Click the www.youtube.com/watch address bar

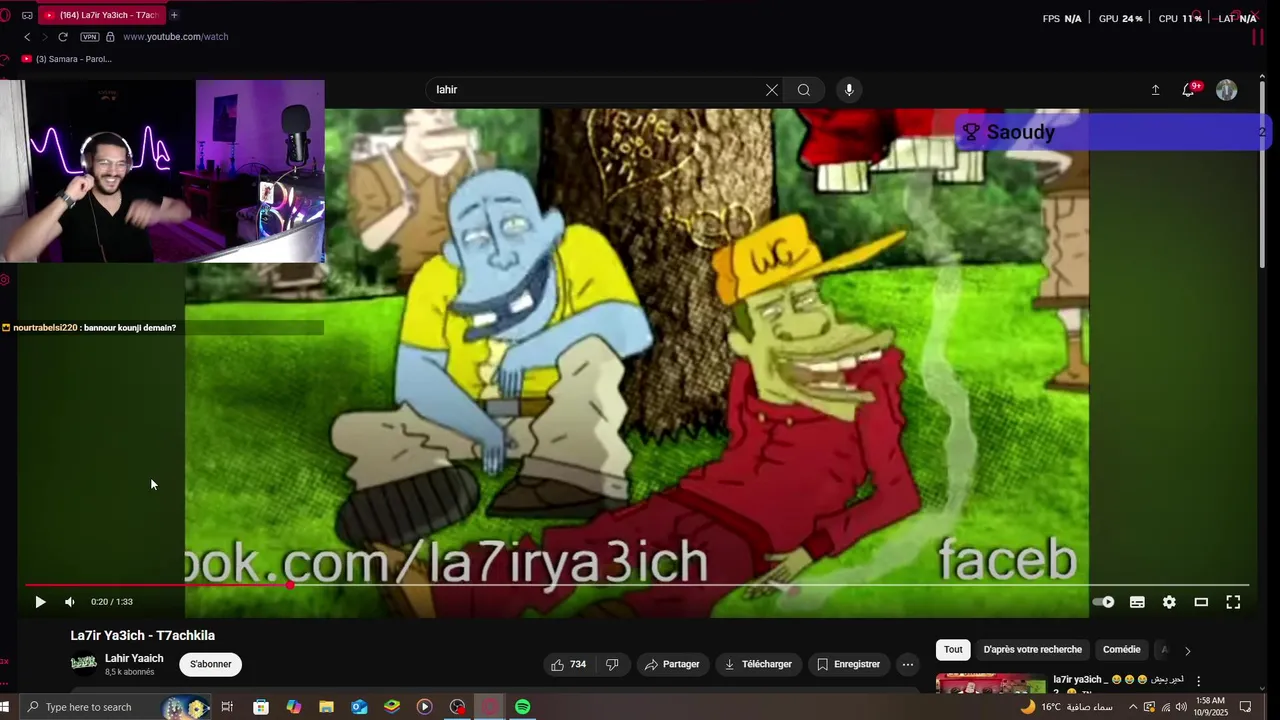pos(176,37)
